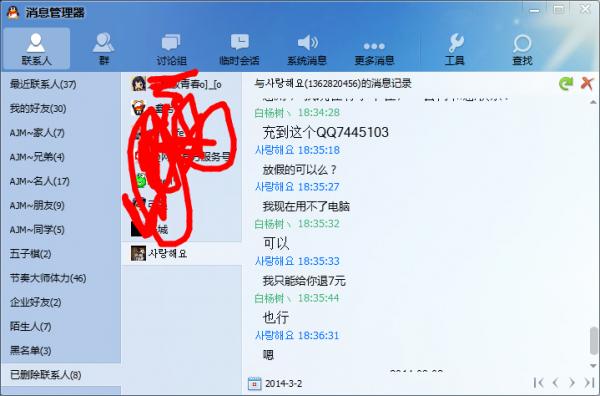Click the 2014-3-2 date label
600x396 pixels.
coord(284,383)
